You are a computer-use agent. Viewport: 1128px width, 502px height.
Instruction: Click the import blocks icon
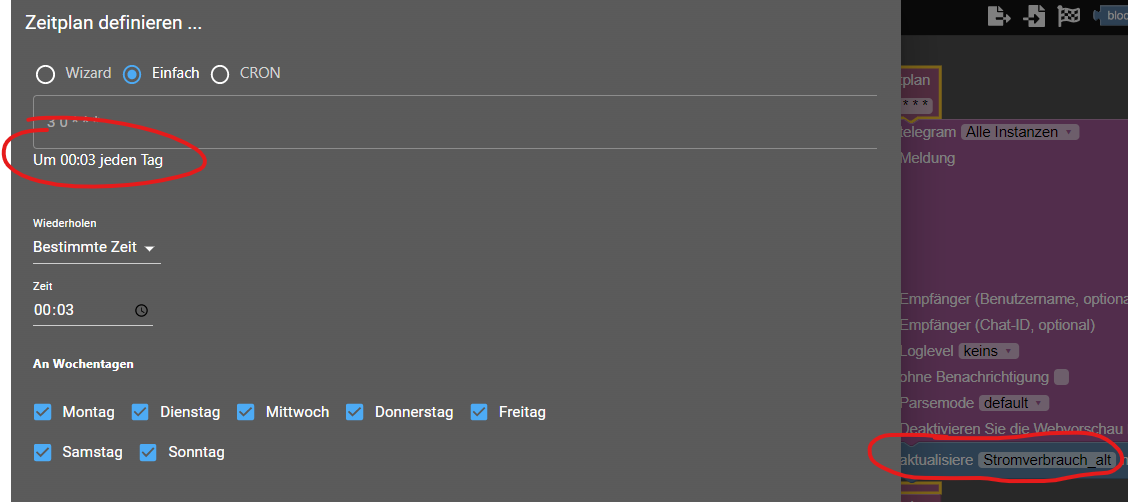(x=1034, y=15)
